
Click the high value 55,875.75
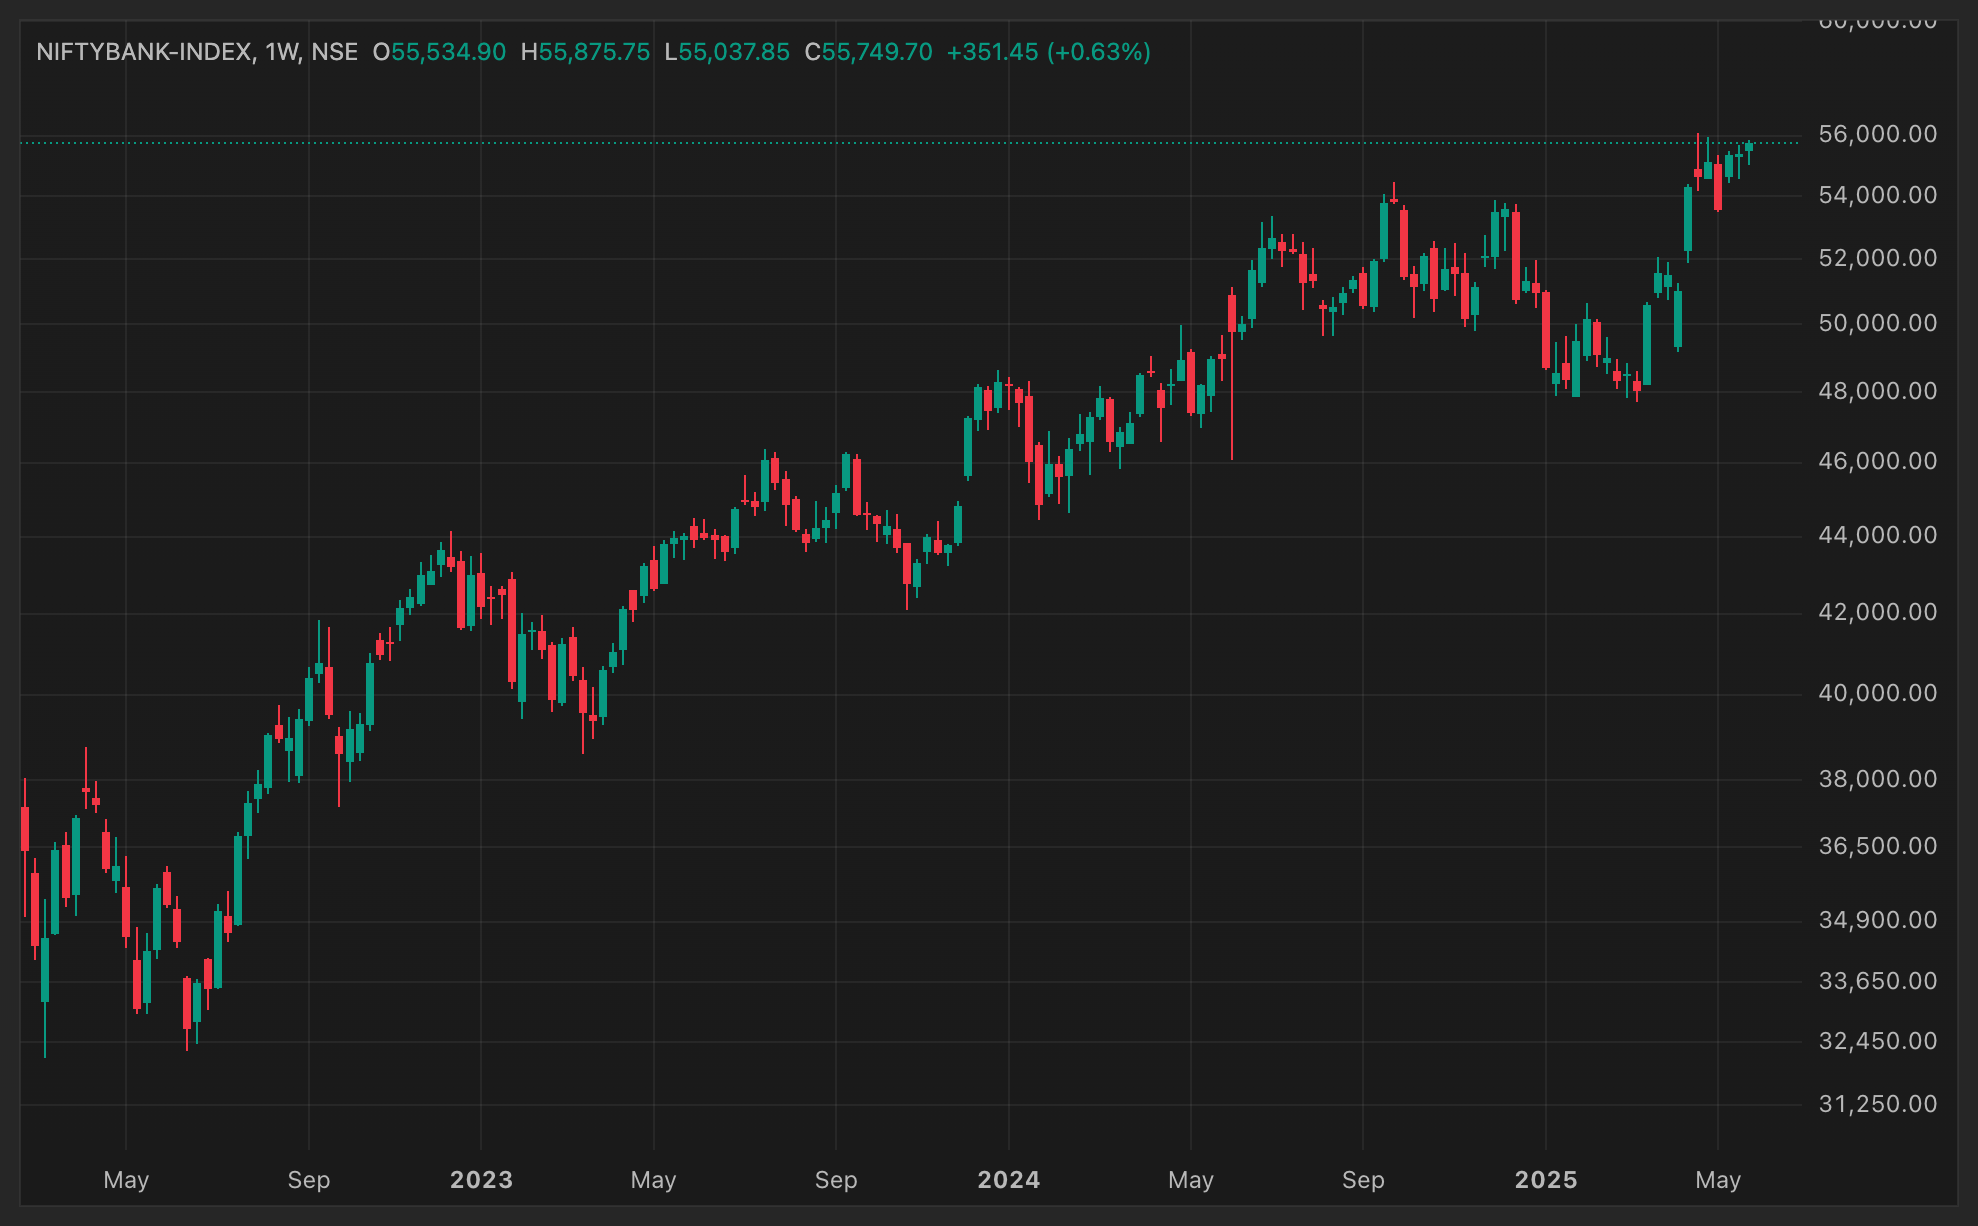594,52
